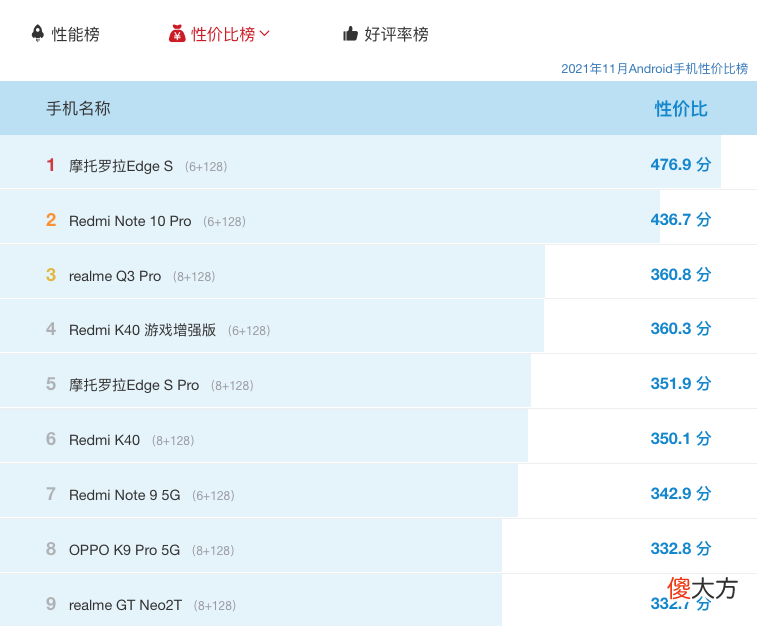Click the 342.9 分 score
Image resolution: width=757 pixels, height=626 pixels.
coord(681,494)
